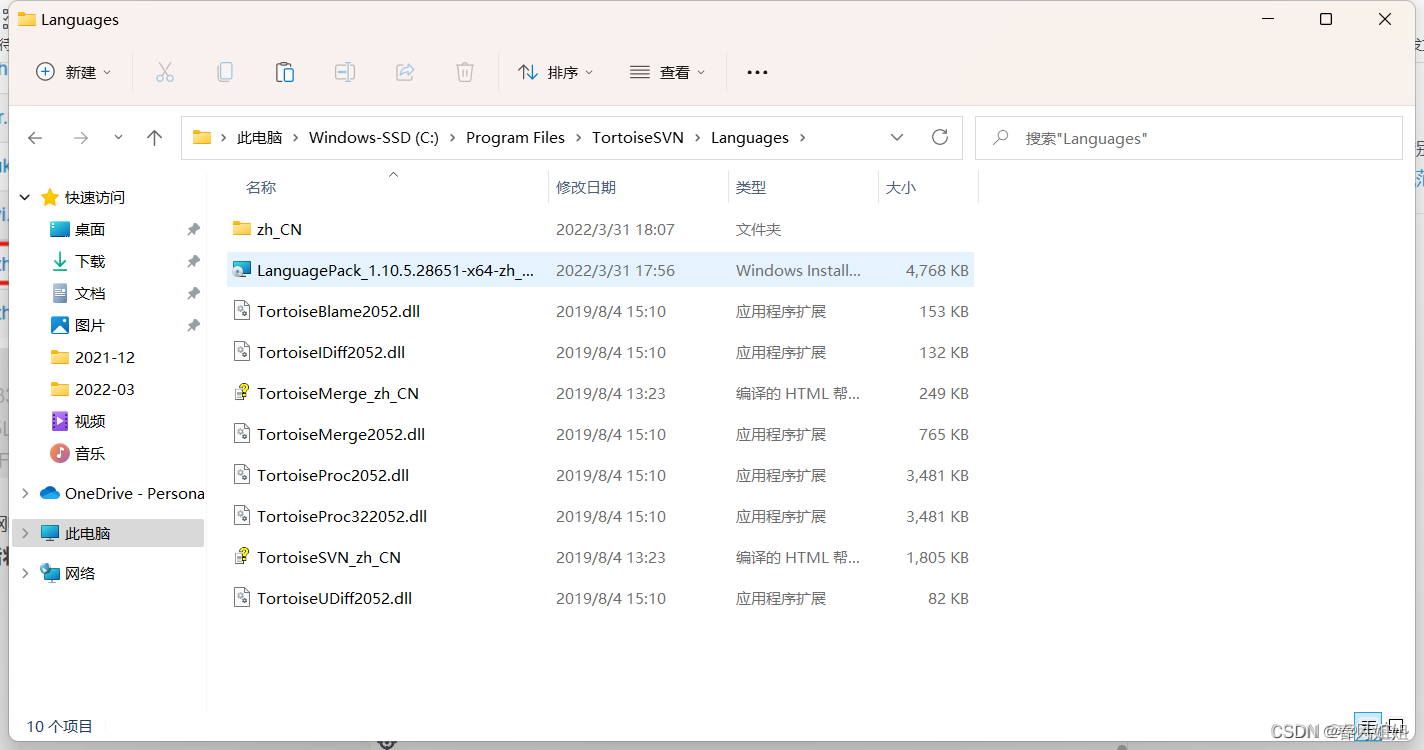Select the LanguagePack installer file icon
Image resolution: width=1424 pixels, height=750 pixels.
241,270
